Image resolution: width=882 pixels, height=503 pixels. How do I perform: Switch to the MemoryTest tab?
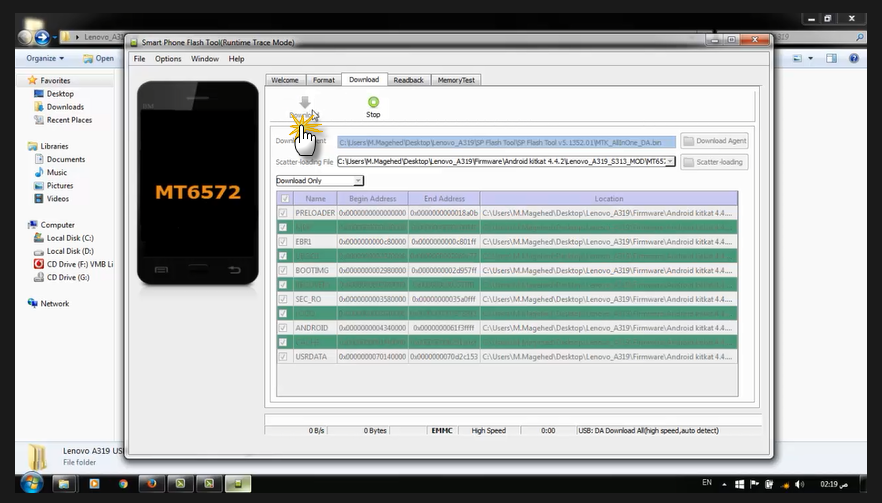coord(456,80)
